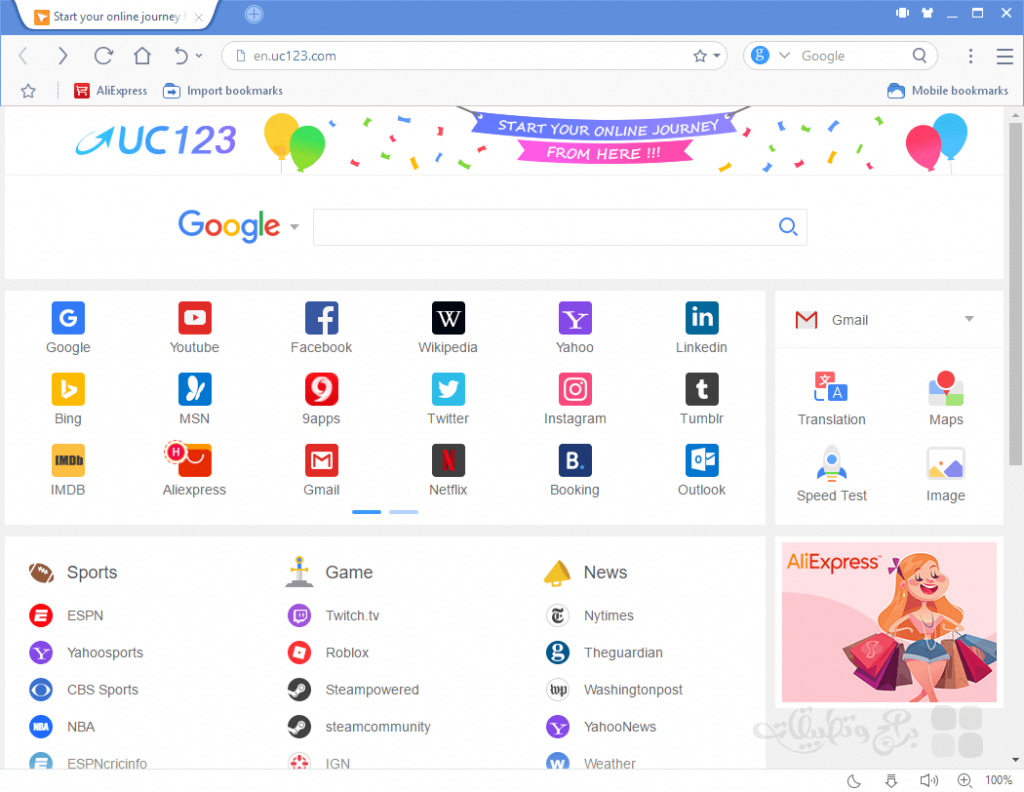The image size is (1024, 792).
Task: Open the YouTube shortcut icon
Action: (193, 316)
